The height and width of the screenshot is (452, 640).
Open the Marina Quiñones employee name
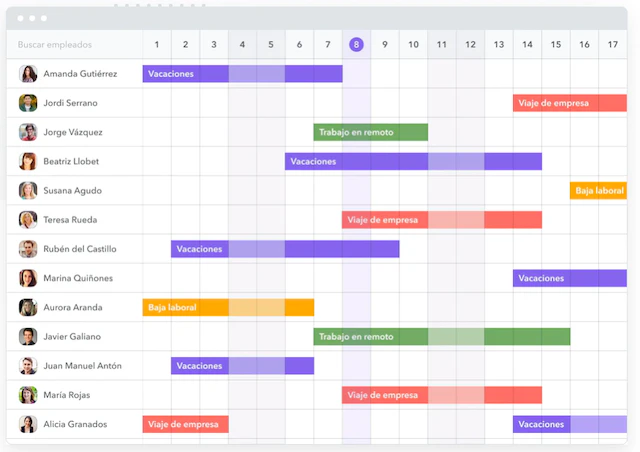[x=78, y=278]
